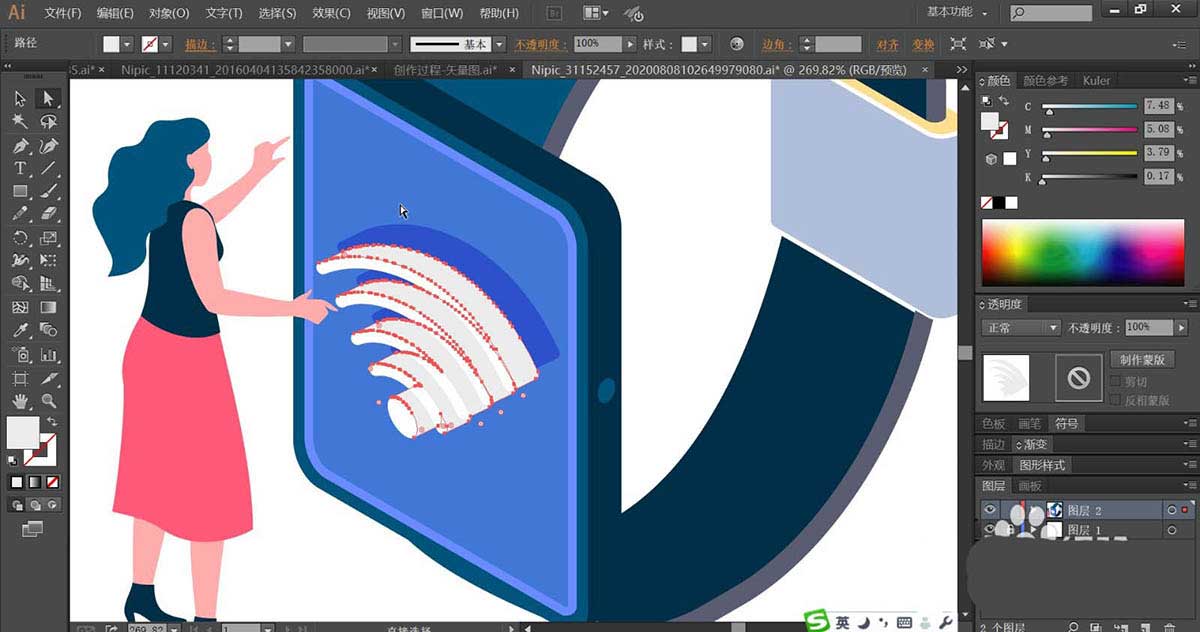Set None color mode in toolbox
The image size is (1200, 632).
pyautogui.click(x=53, y=482)
